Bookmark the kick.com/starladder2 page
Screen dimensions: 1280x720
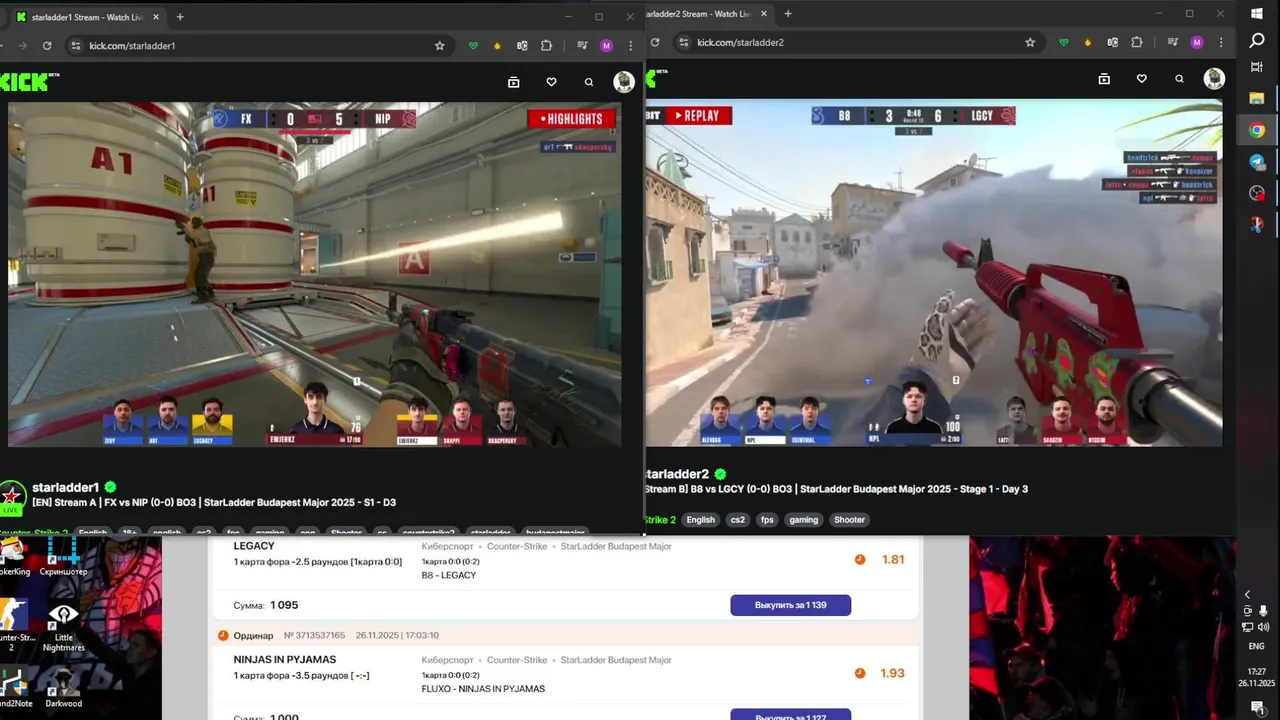click(1030, 42)
